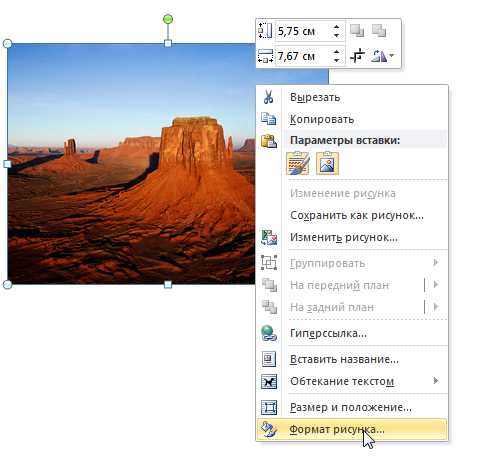The width and height of the screenshot is (478, 457).
Task: Click the shape width icon
Action: 265,56
